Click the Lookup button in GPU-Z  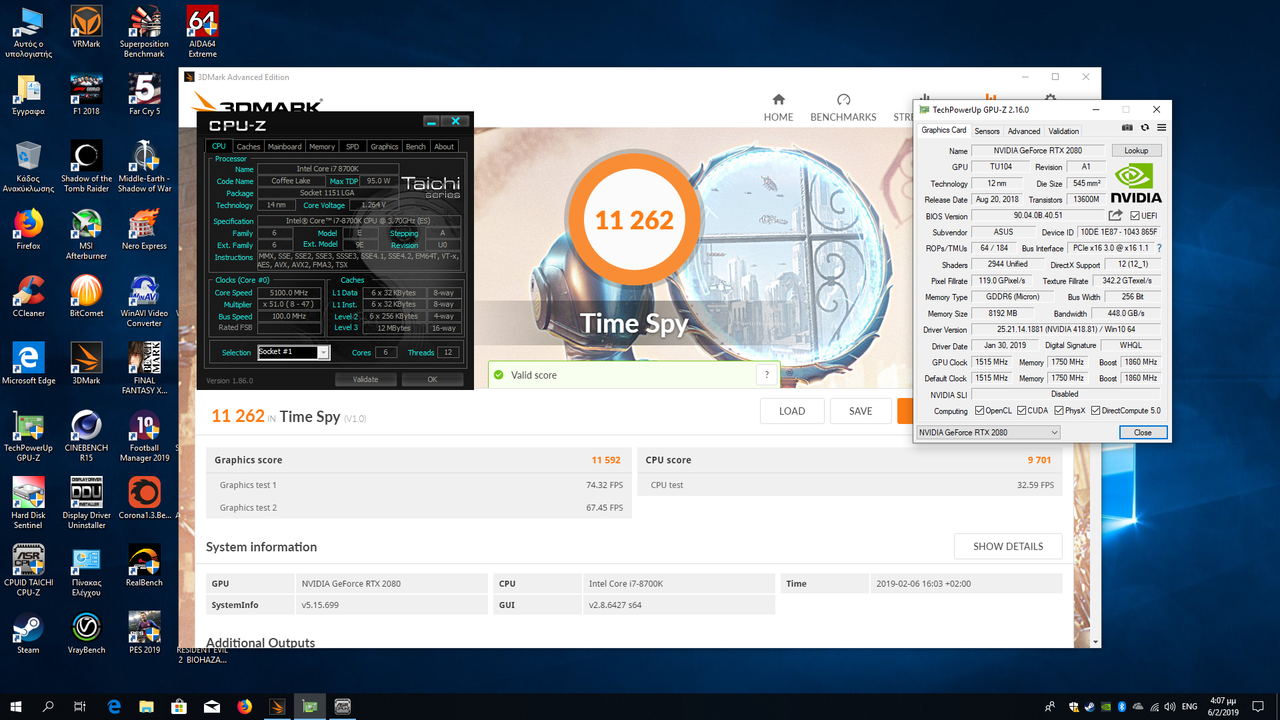1136,151
